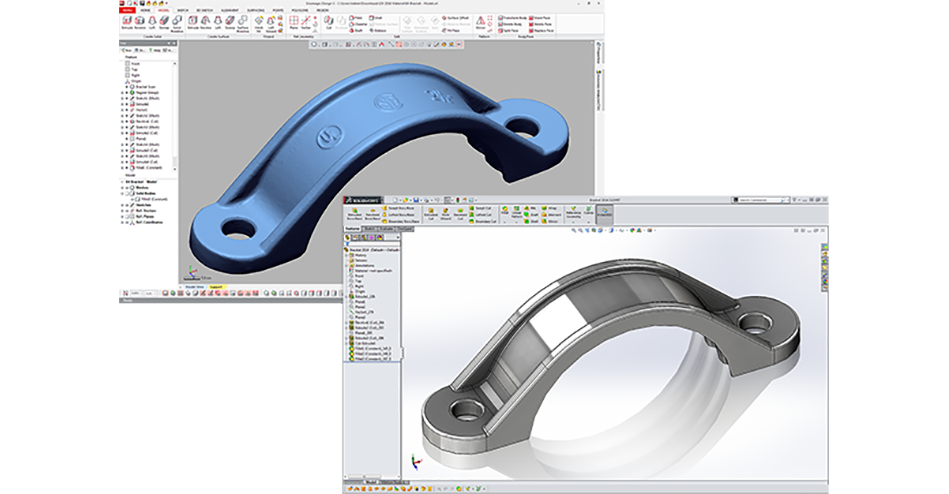Expand the Annotations folder in SolidWorks tree
The height and width of the screenshot is (494, 949).
click(347, 265)
